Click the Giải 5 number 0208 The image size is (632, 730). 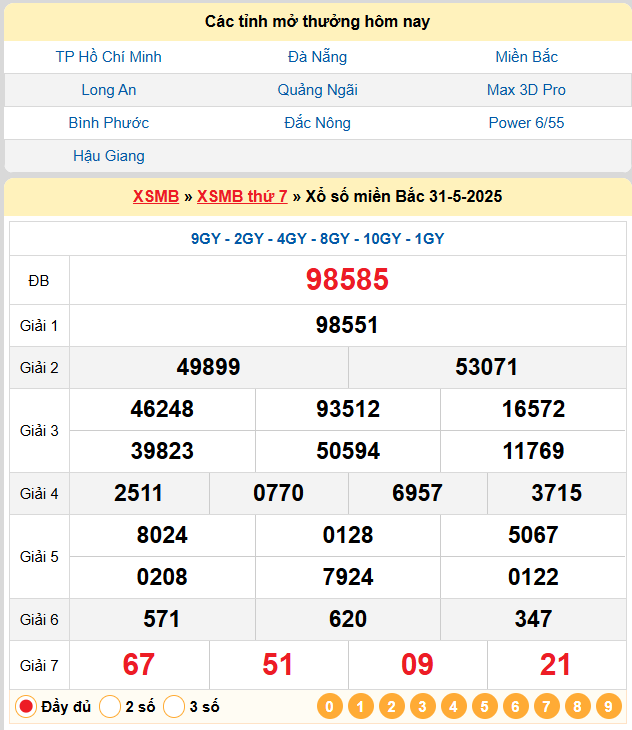pos(162,577)
